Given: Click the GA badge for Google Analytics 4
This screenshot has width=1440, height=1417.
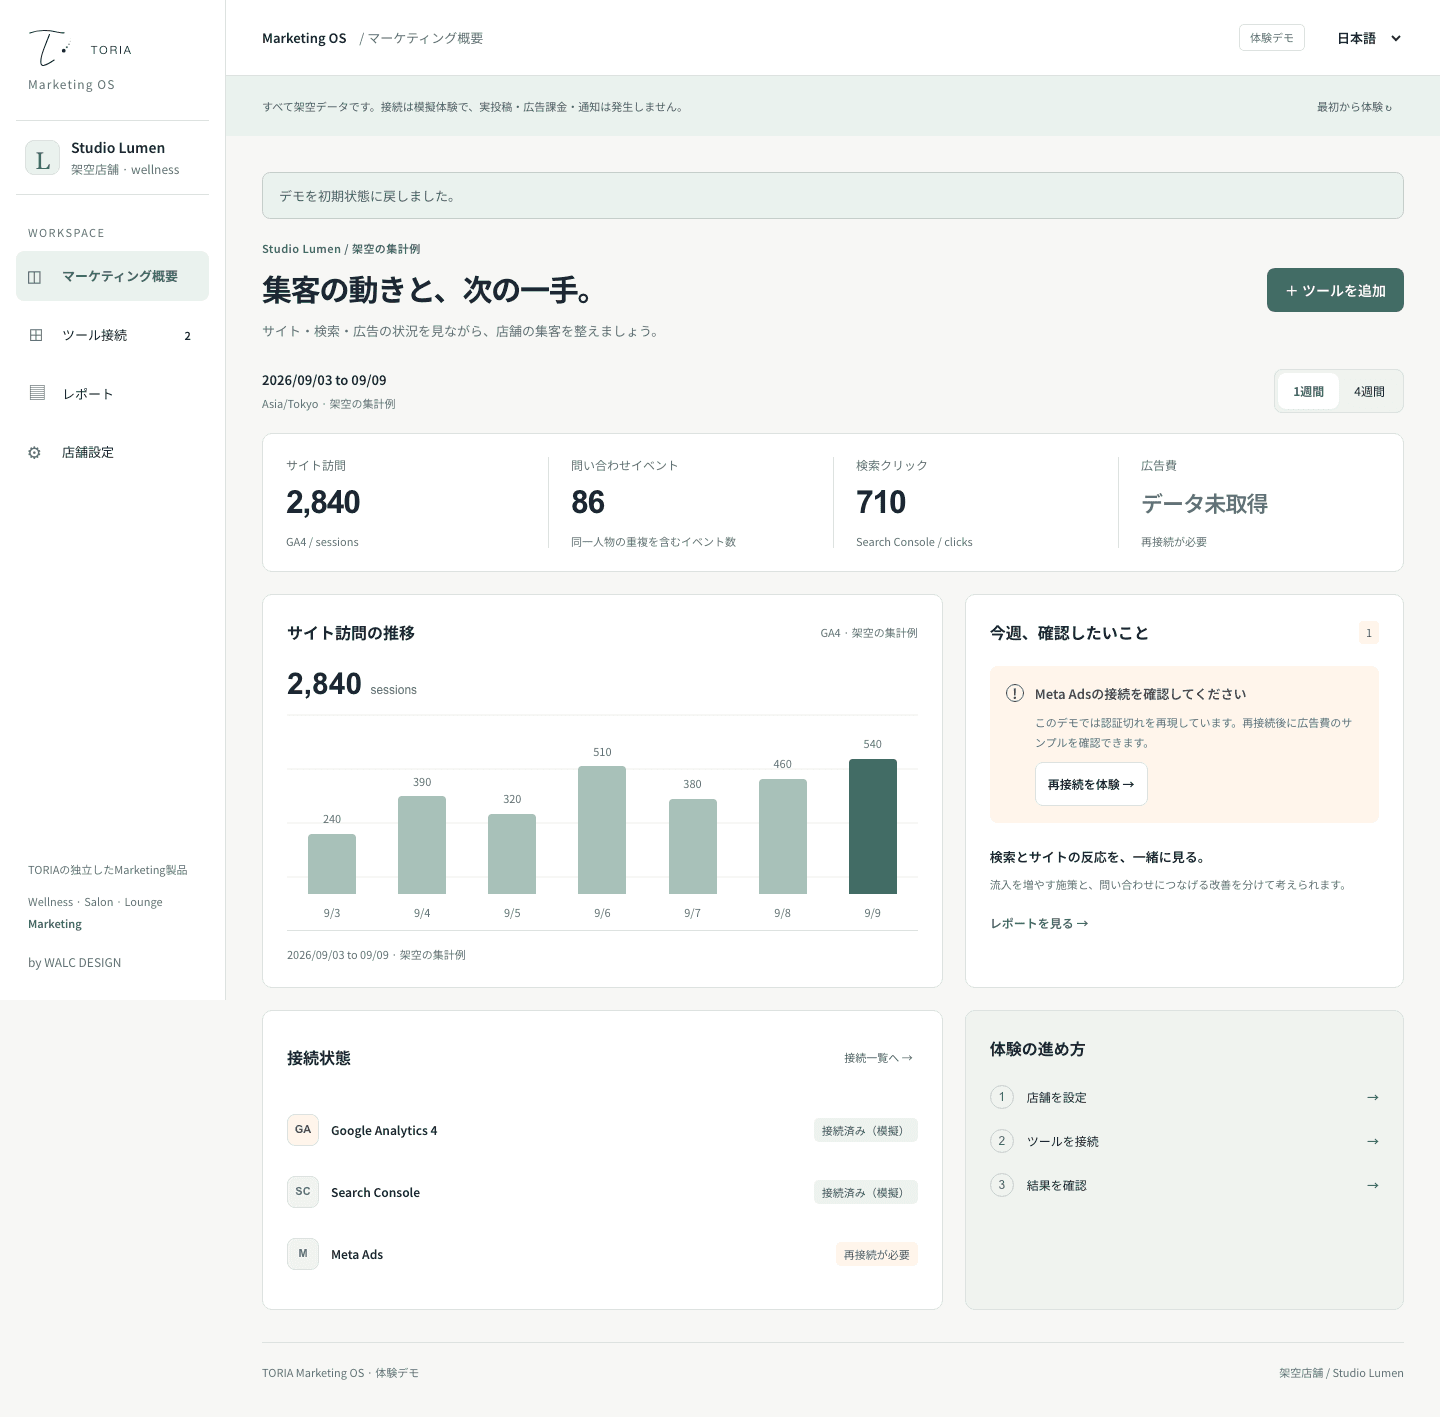Looking at the screenshot, I should [303, 1130].
